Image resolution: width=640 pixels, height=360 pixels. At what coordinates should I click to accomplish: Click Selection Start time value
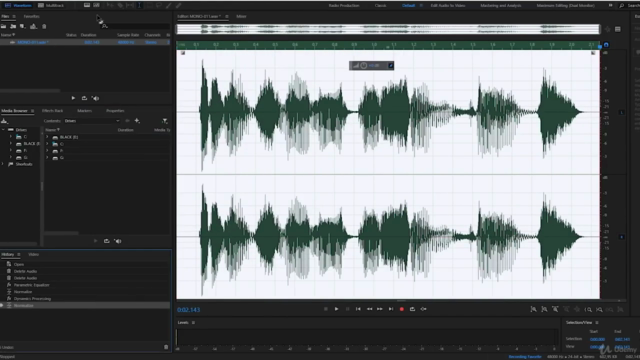(x=597, y=339)
